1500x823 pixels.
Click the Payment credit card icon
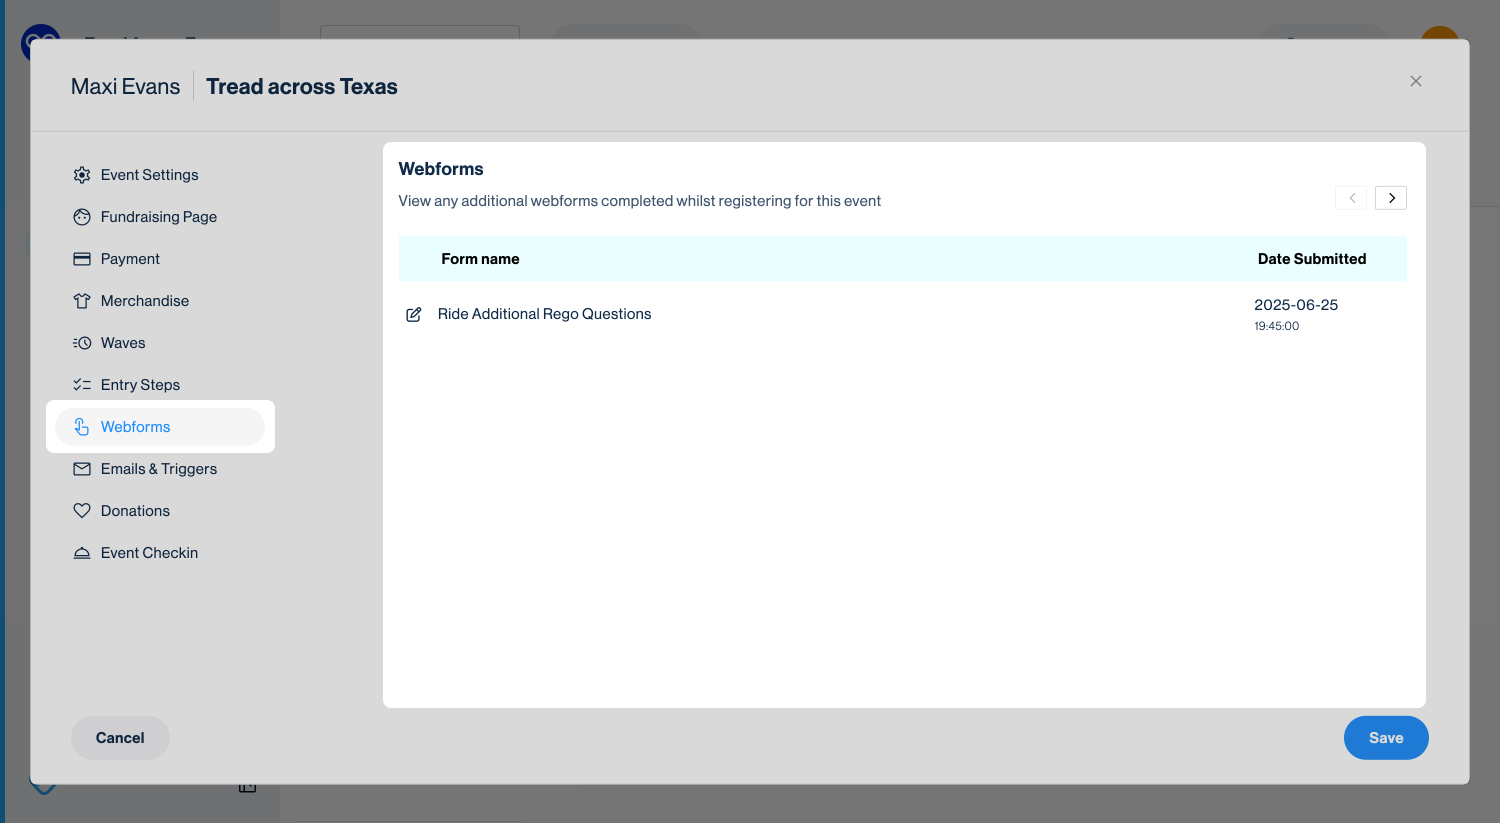82,259
